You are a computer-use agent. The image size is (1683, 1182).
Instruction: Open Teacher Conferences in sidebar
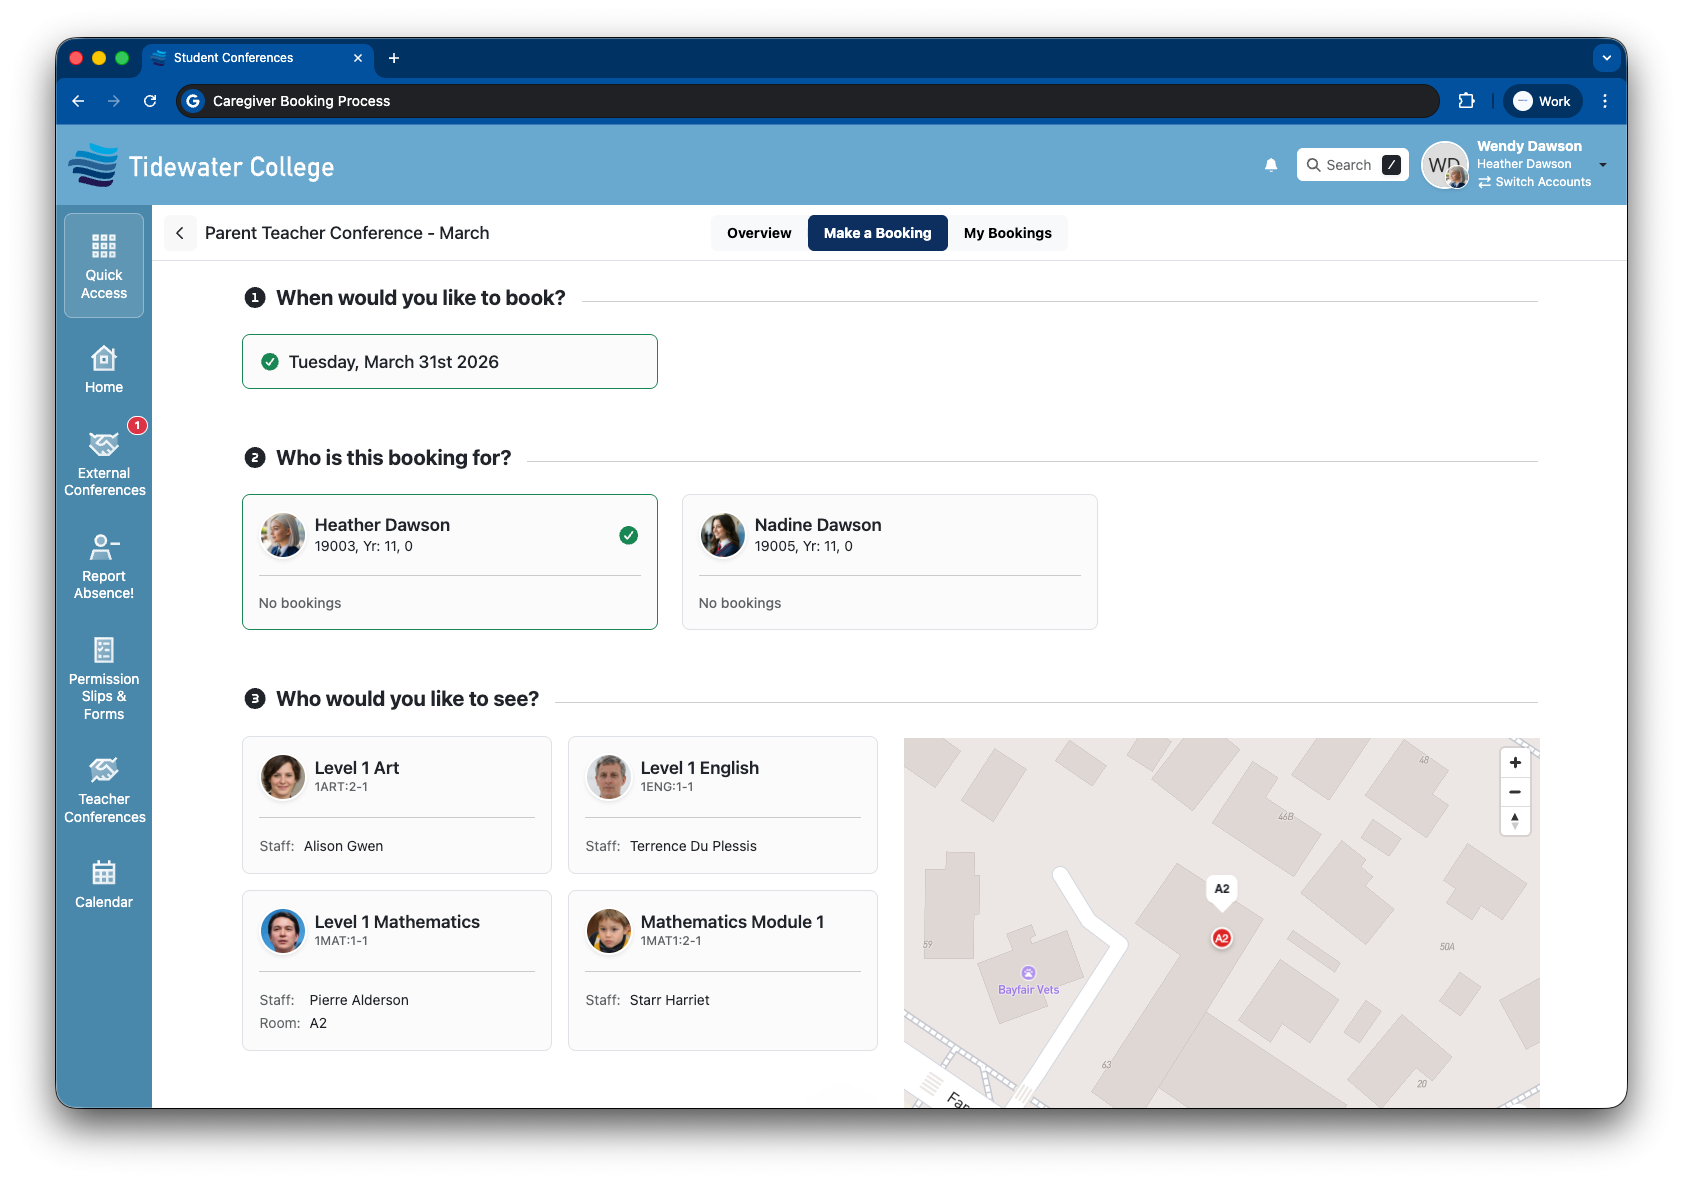pos(104,790)
